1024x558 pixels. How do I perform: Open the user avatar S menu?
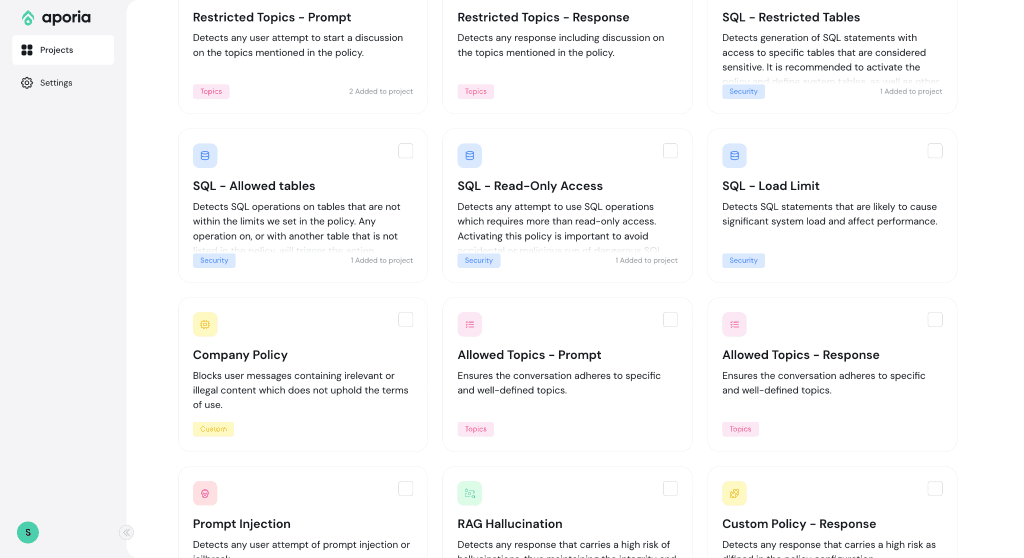(x=28, y=532)
